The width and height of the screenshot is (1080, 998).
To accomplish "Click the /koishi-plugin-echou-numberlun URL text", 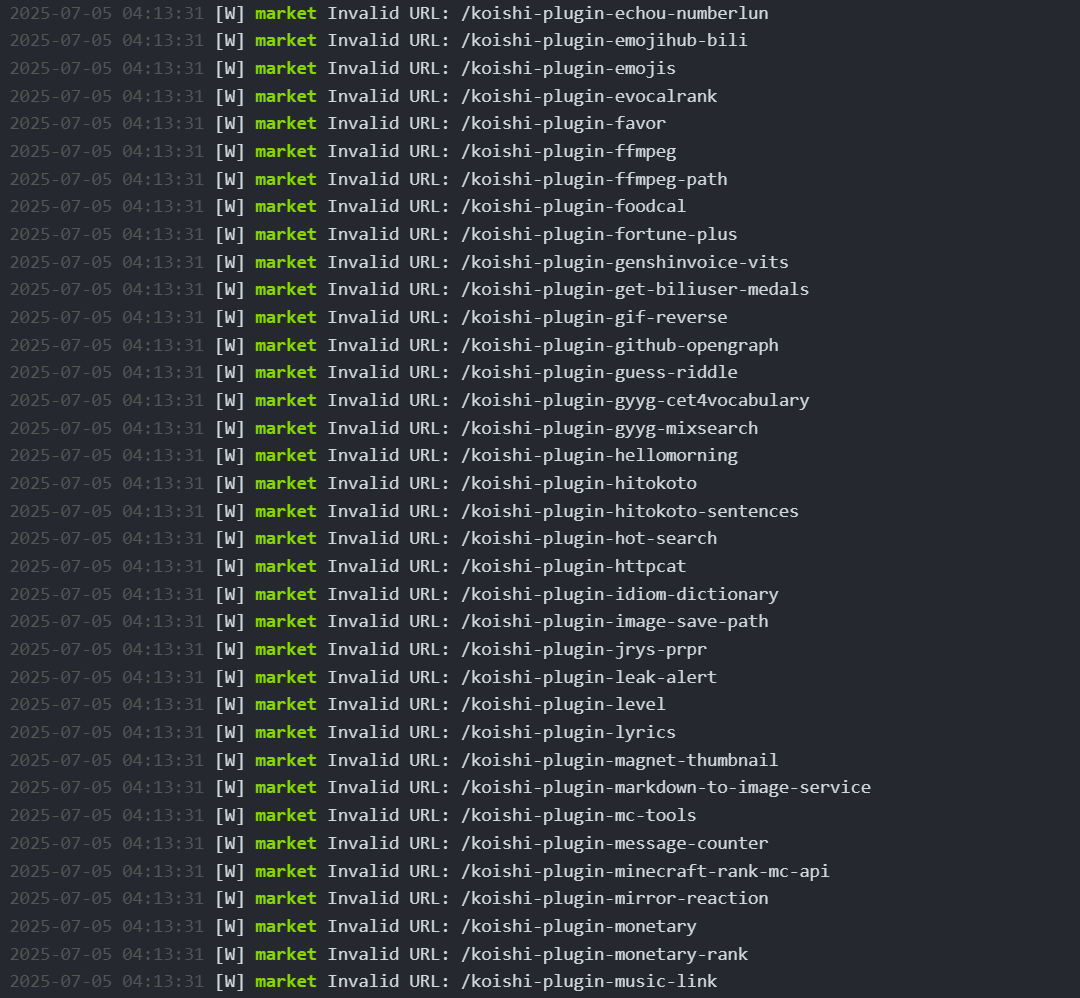I will (x=614, y=13).
